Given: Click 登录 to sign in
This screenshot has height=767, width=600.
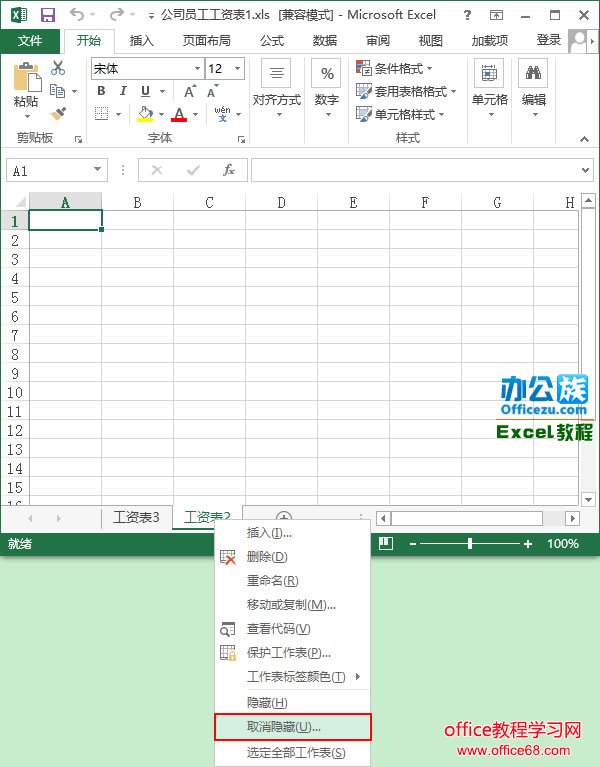Looking at the screenshot, I should (x=548, y=40).
